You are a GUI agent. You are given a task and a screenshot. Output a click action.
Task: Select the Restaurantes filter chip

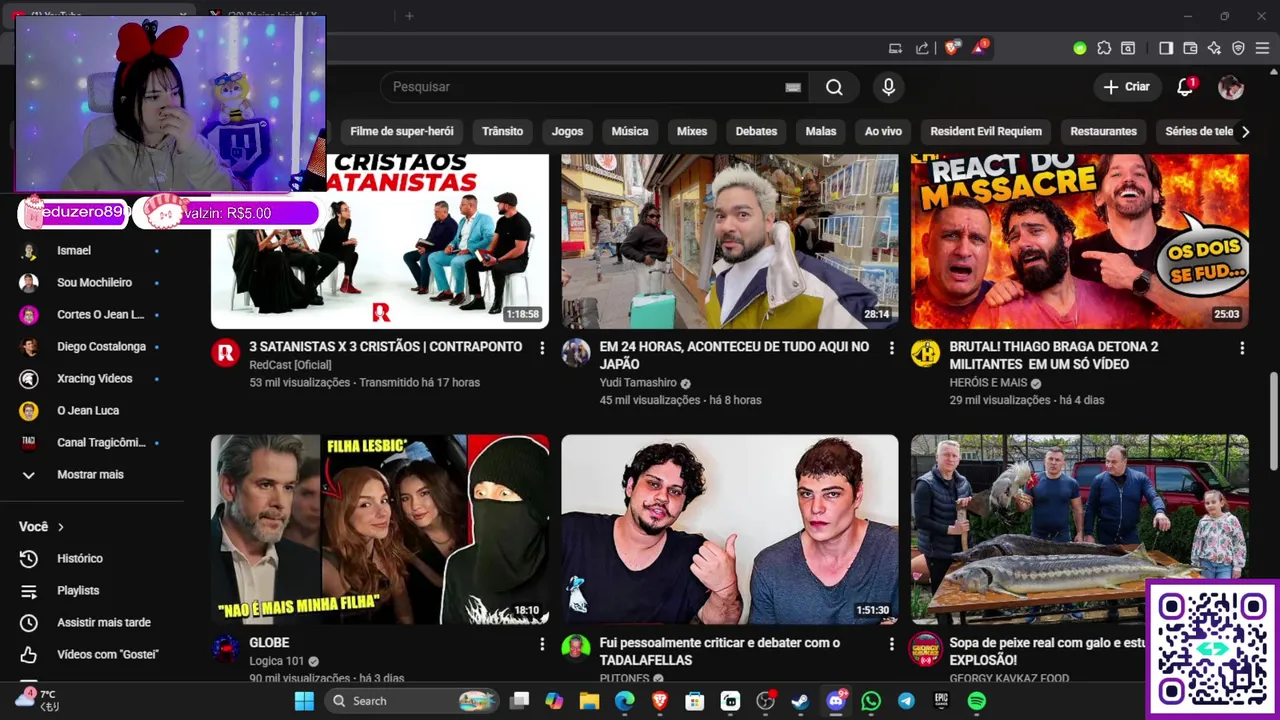[1103, 131]
